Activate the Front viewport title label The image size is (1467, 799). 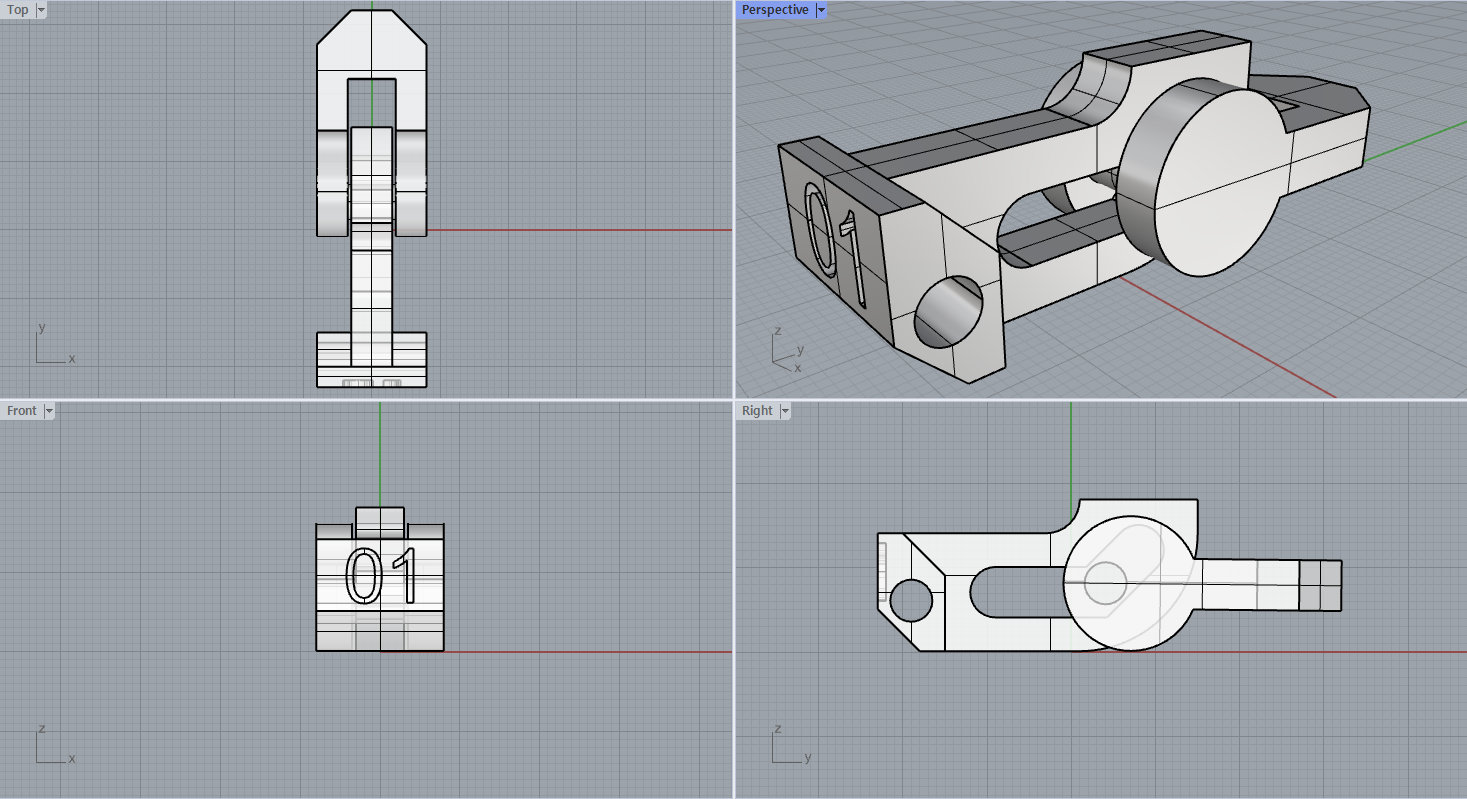(22, 410)
